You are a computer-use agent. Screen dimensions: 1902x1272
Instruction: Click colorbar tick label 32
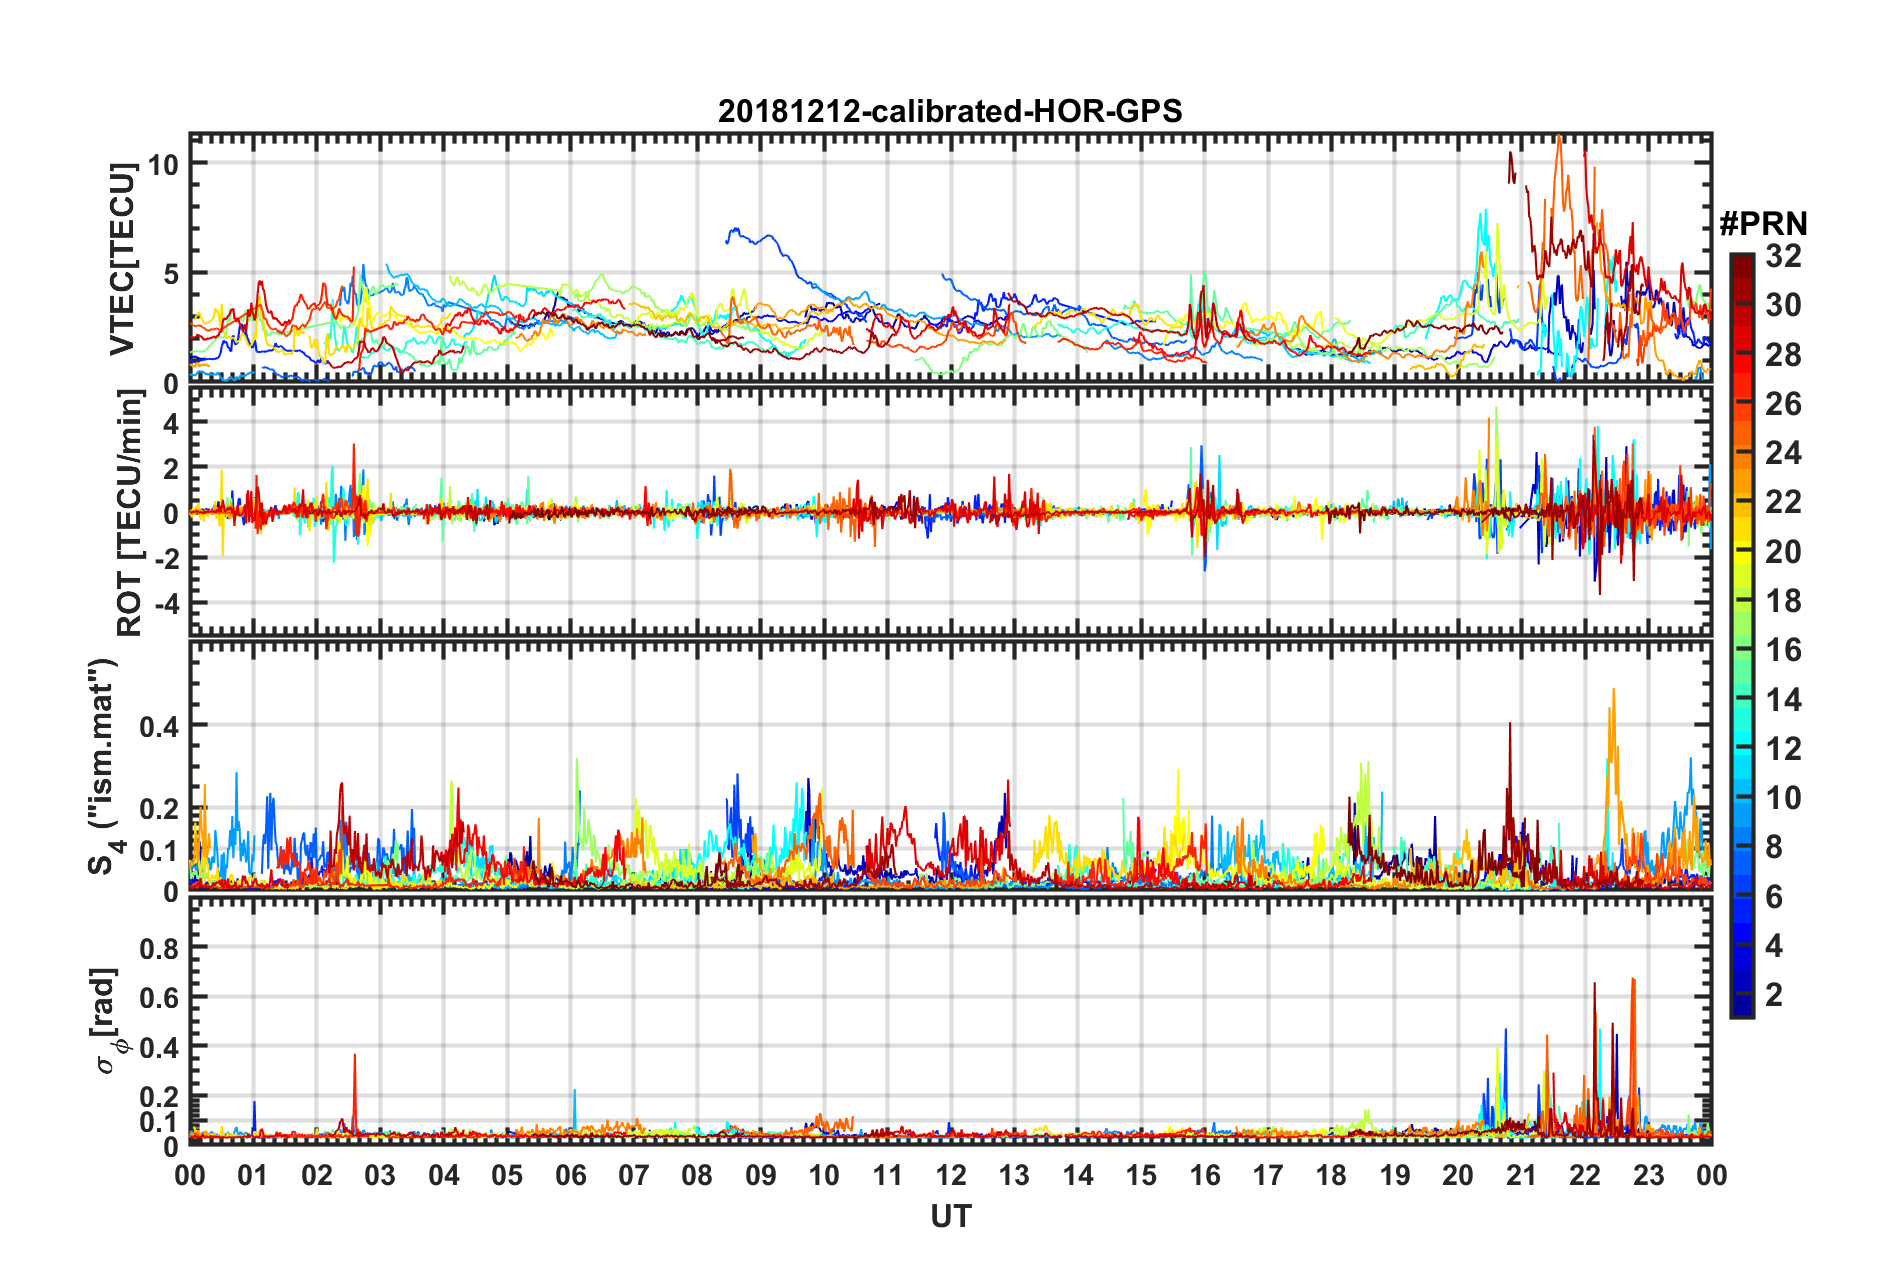click(x=1783, y=256)
